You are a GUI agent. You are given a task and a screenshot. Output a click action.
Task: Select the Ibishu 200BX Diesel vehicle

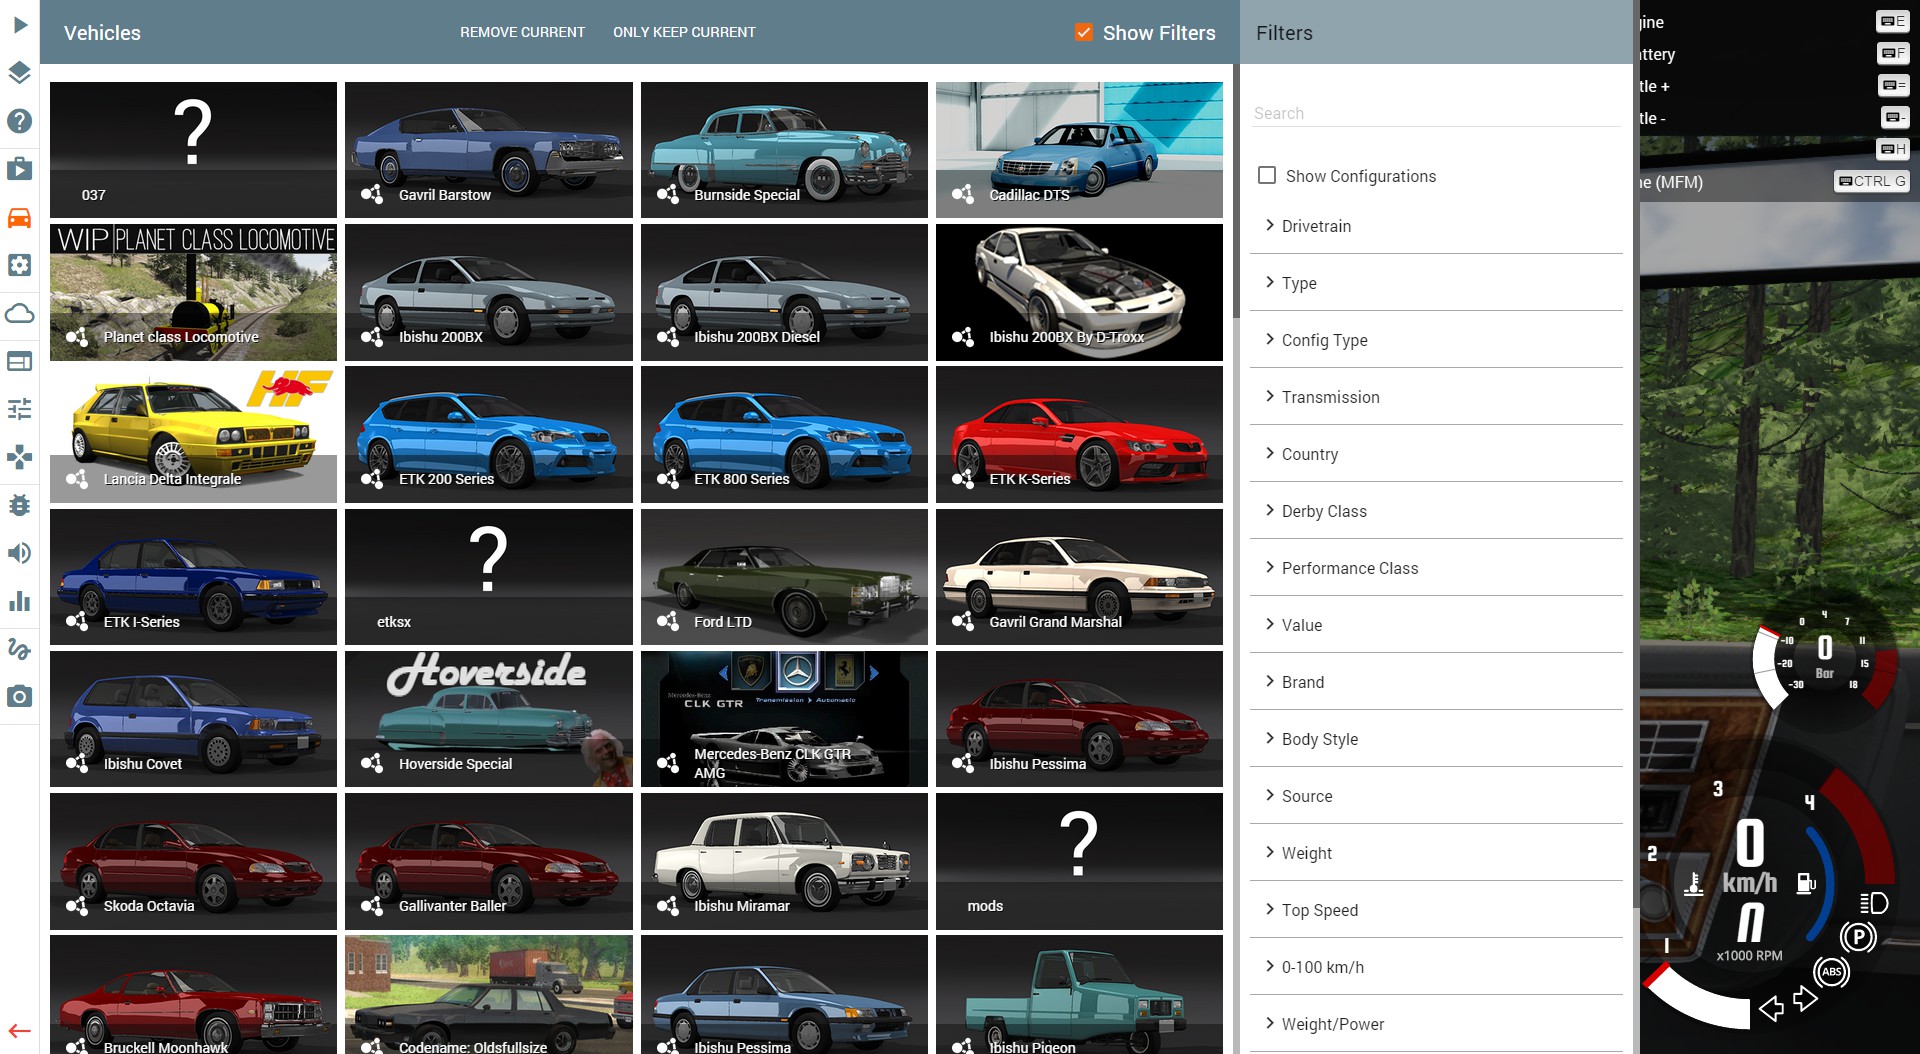pyautogui.click(x=784, y=292)
